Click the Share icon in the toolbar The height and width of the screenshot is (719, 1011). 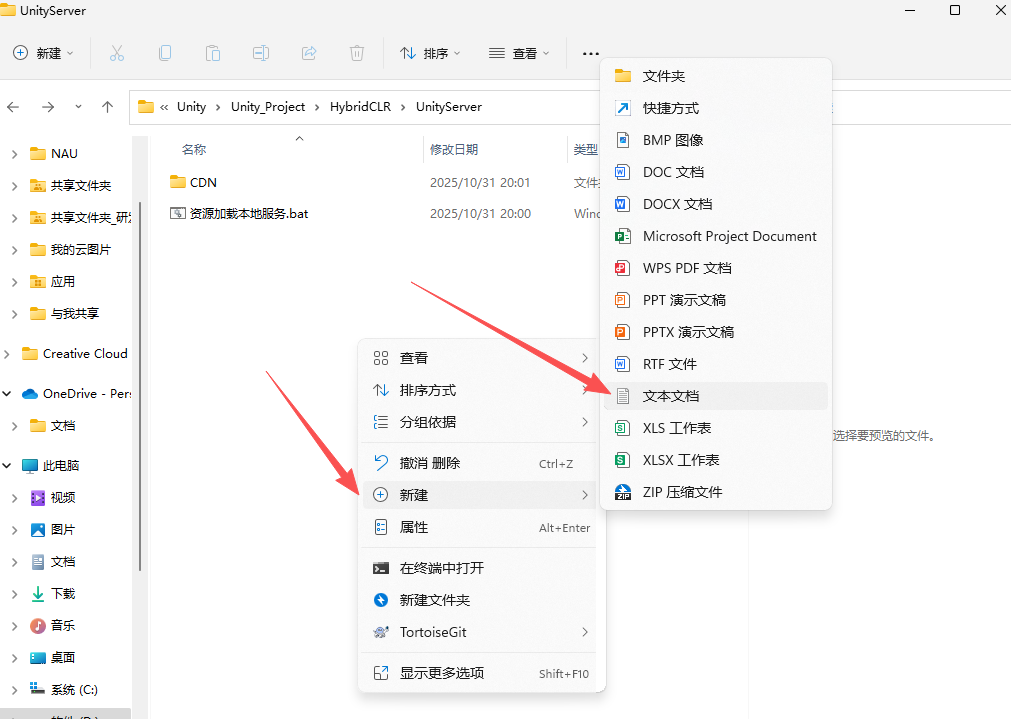[x=308, y=53]
